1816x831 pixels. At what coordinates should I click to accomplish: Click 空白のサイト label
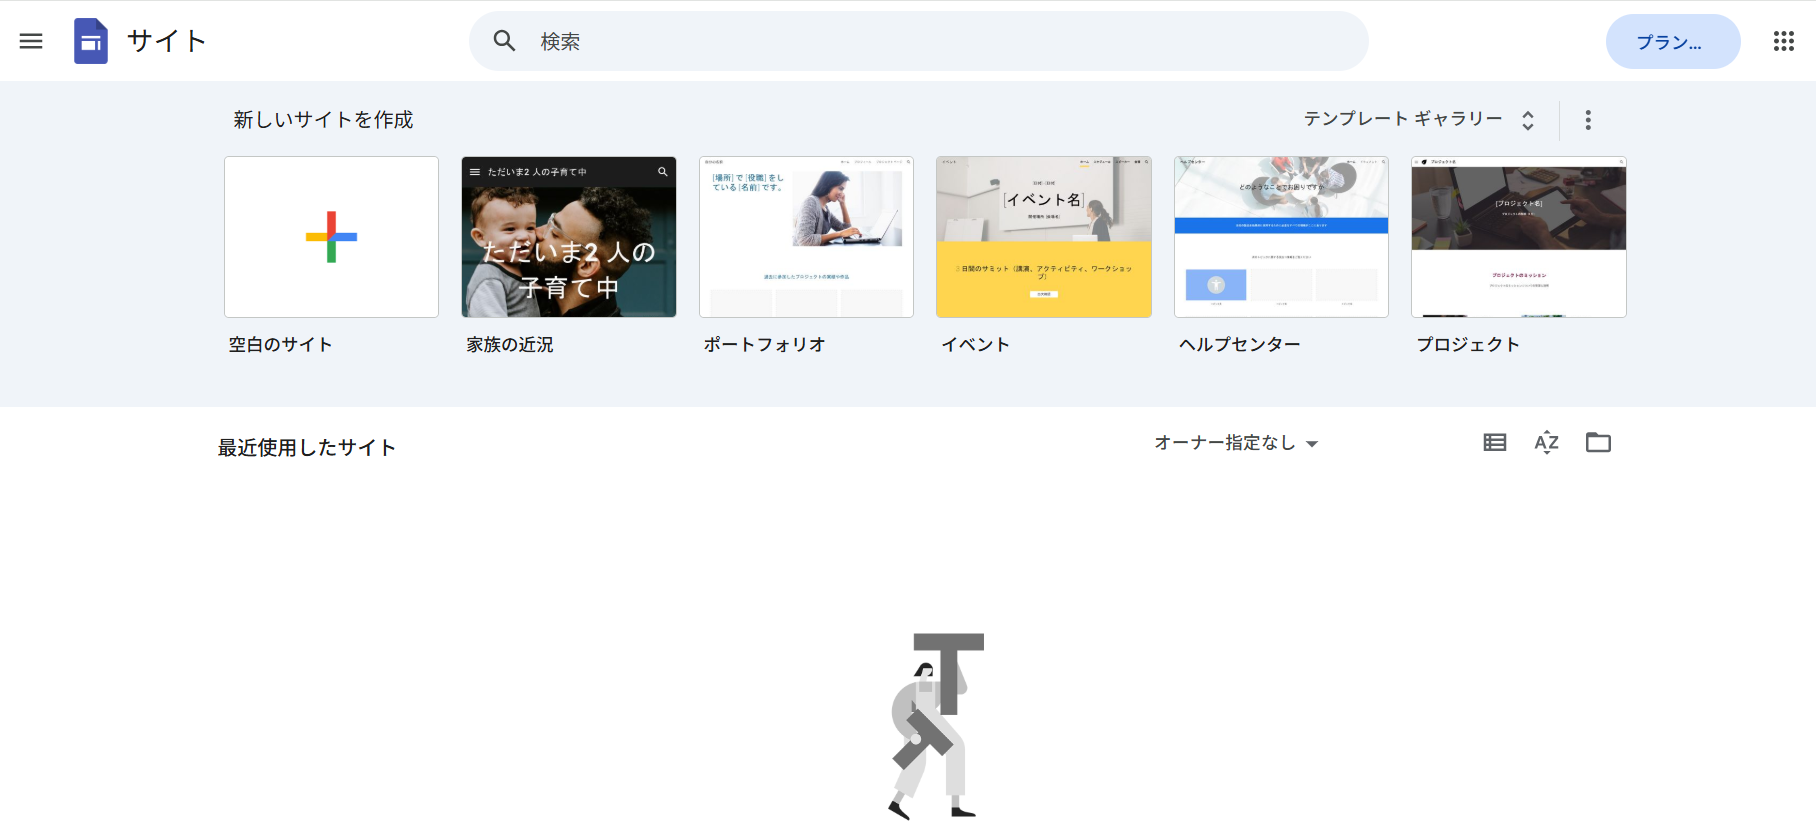tap(280, 345)
